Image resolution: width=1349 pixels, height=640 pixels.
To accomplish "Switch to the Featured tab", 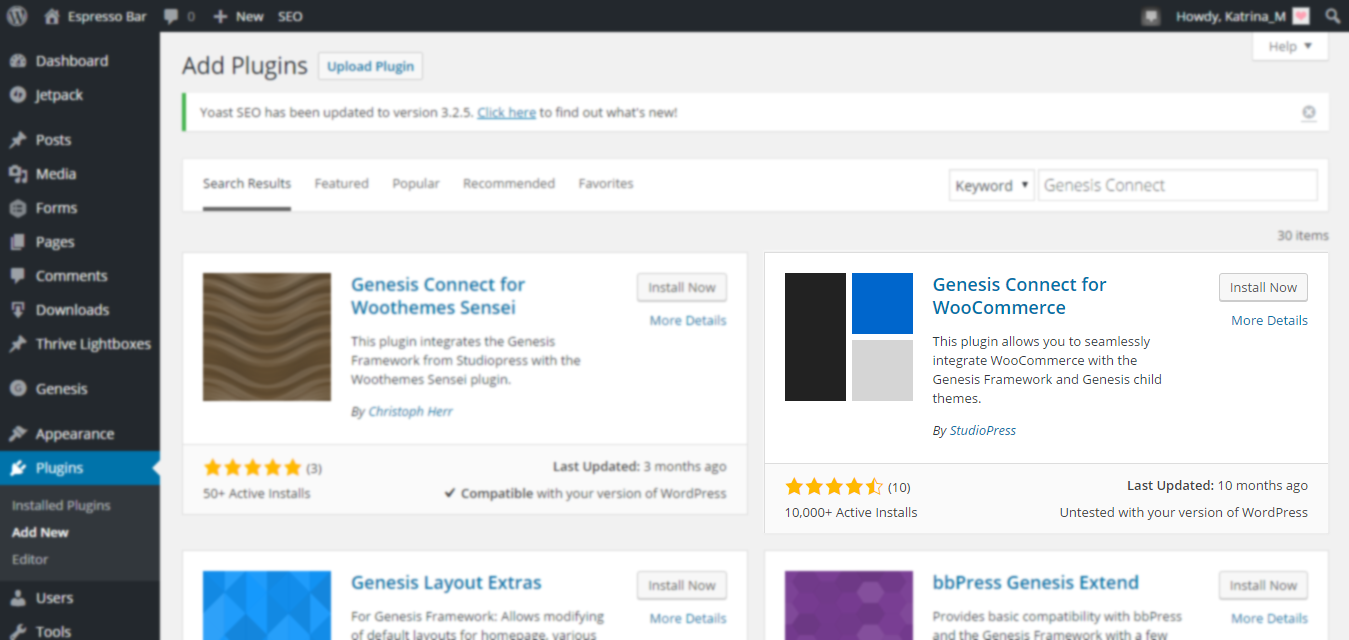I will [x=342, y=184].
